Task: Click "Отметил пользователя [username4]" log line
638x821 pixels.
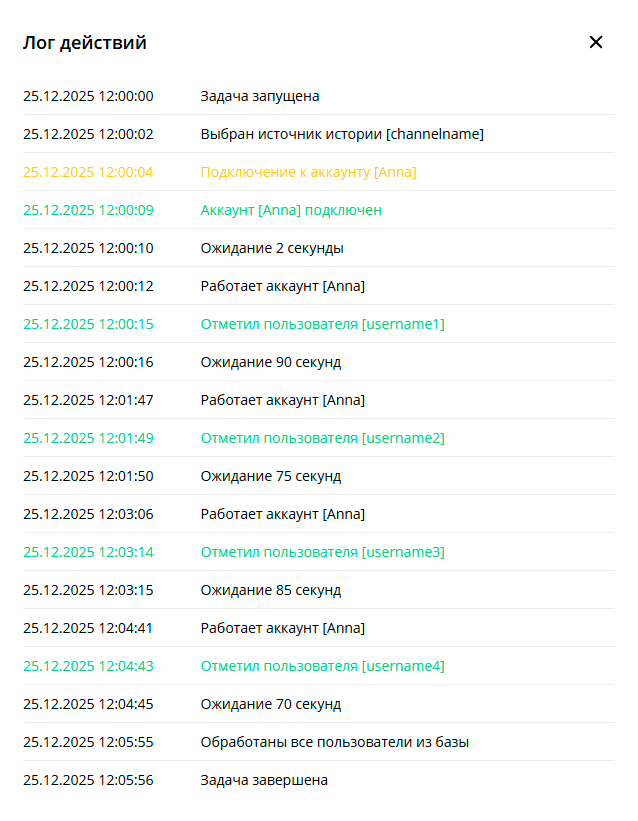Action: [322, 666]
